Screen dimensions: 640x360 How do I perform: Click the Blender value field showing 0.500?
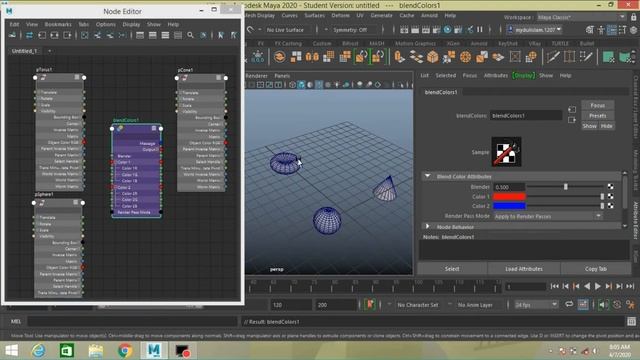click(509, 187)
